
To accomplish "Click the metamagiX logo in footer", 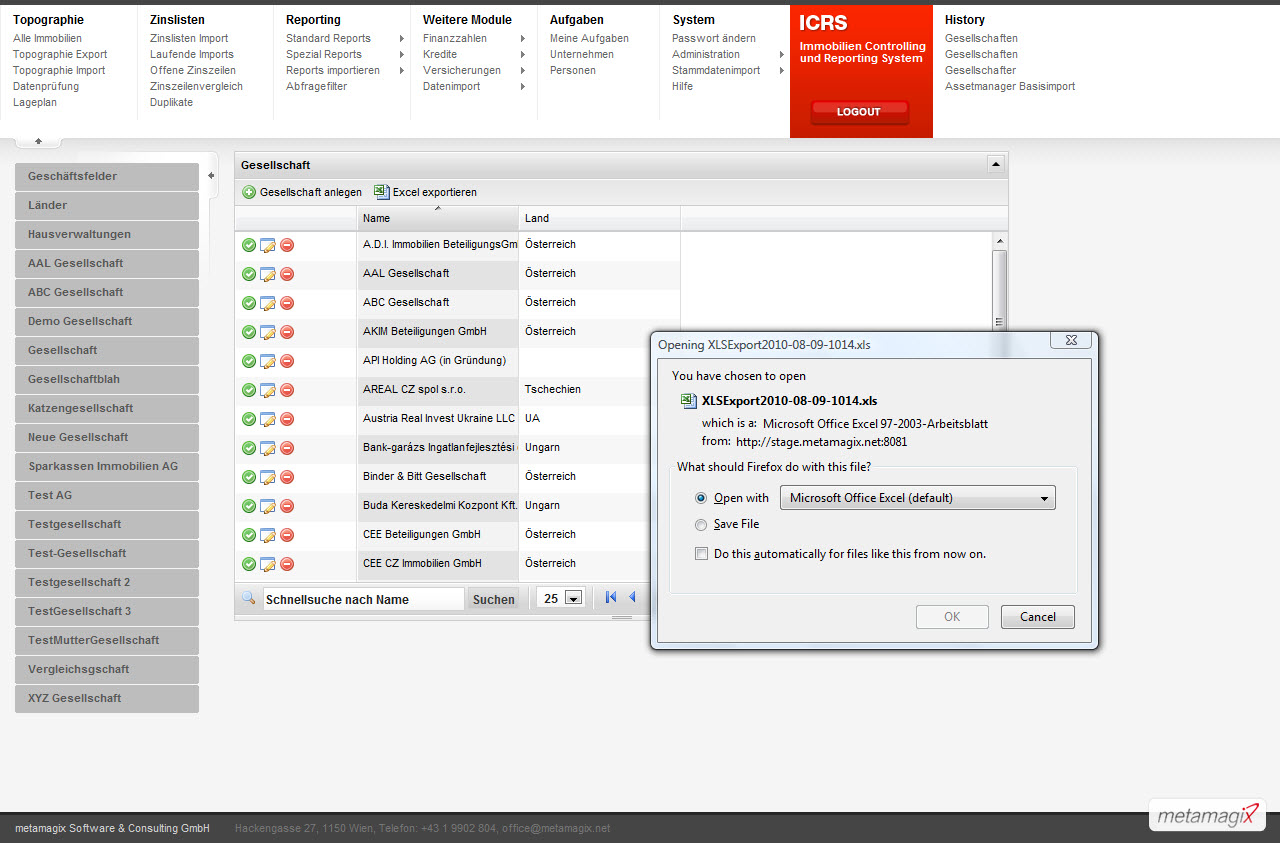I will (x=1207, y=815).
